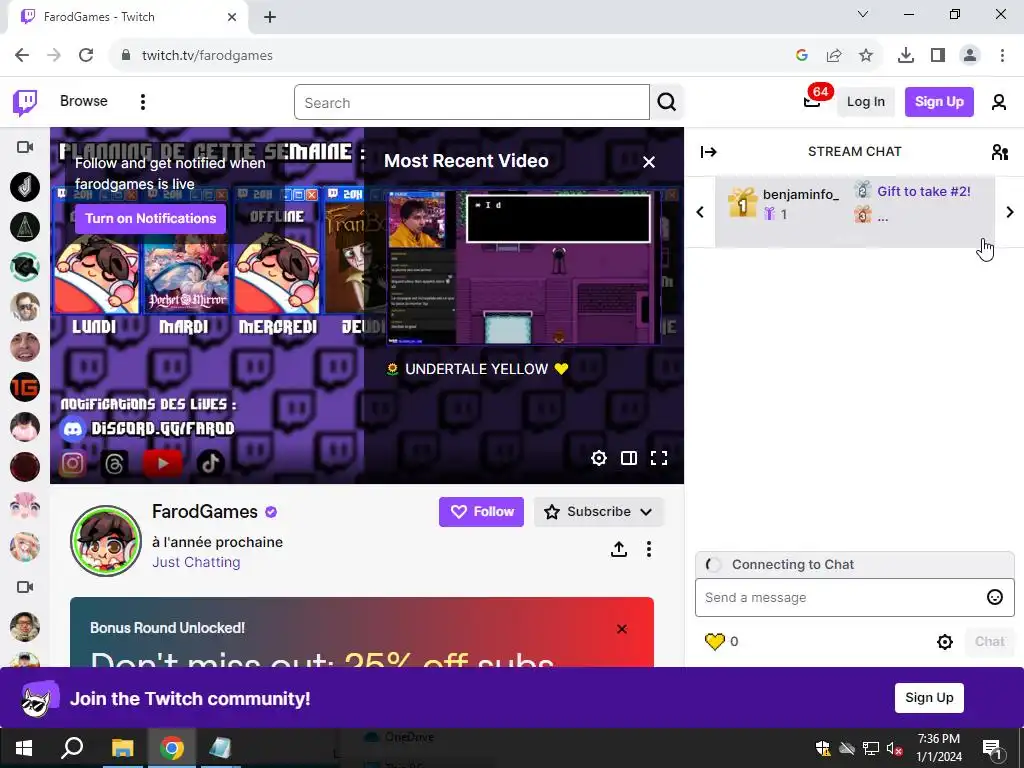Screen dimensions: 1024x768
Task: Enter fullscreen video mode
Action: point(659,458)
